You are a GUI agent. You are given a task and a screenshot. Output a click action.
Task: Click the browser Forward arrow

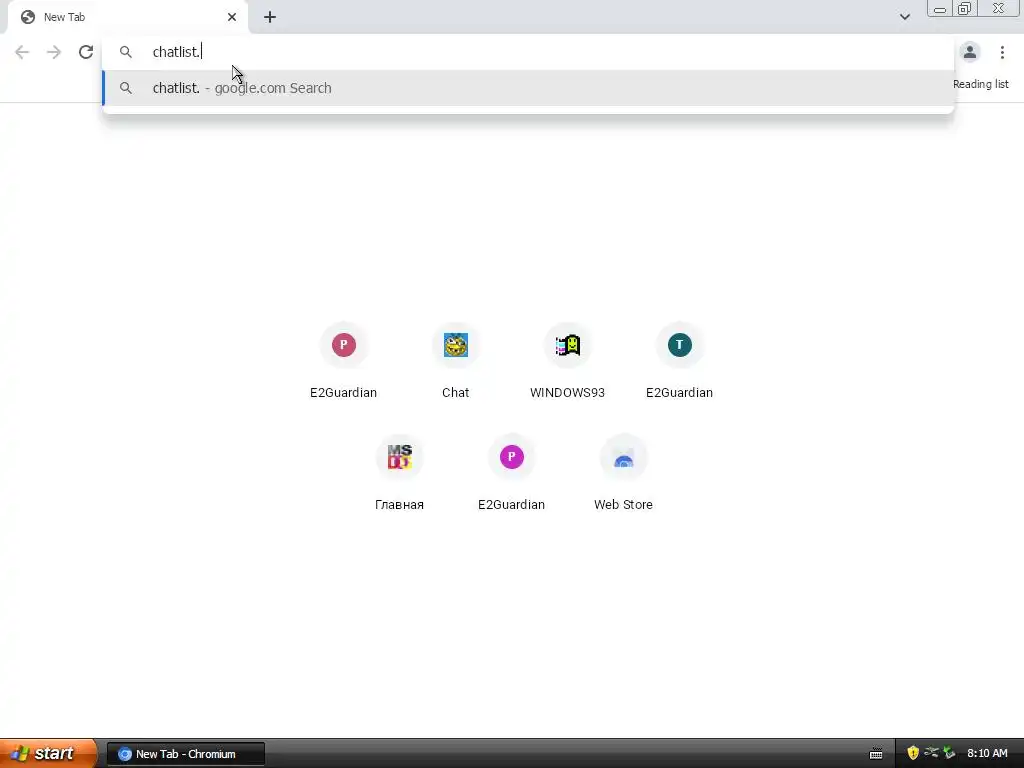tap(54, 52)
